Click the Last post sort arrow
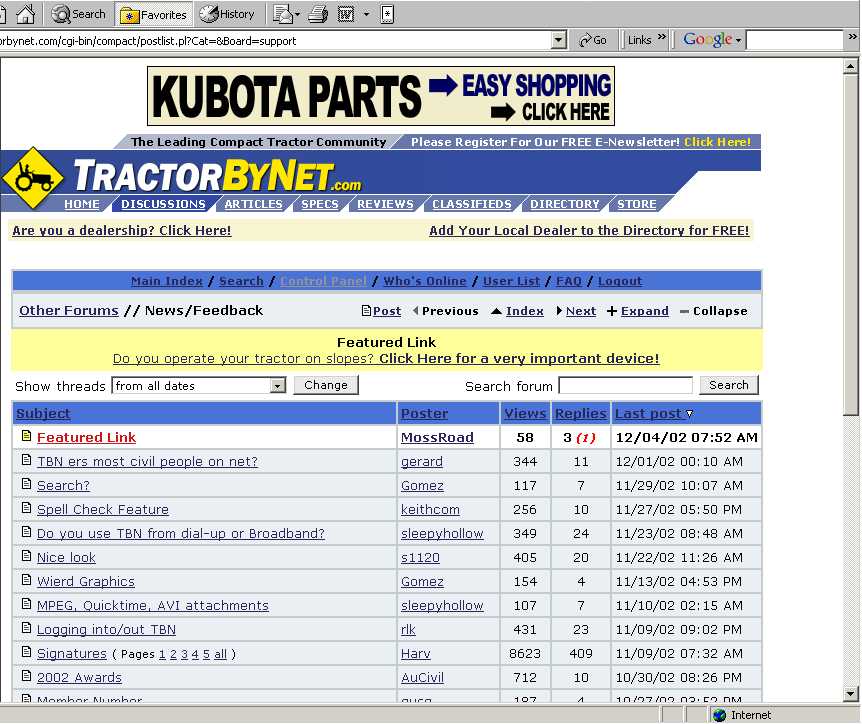 (x=689, y=413)
